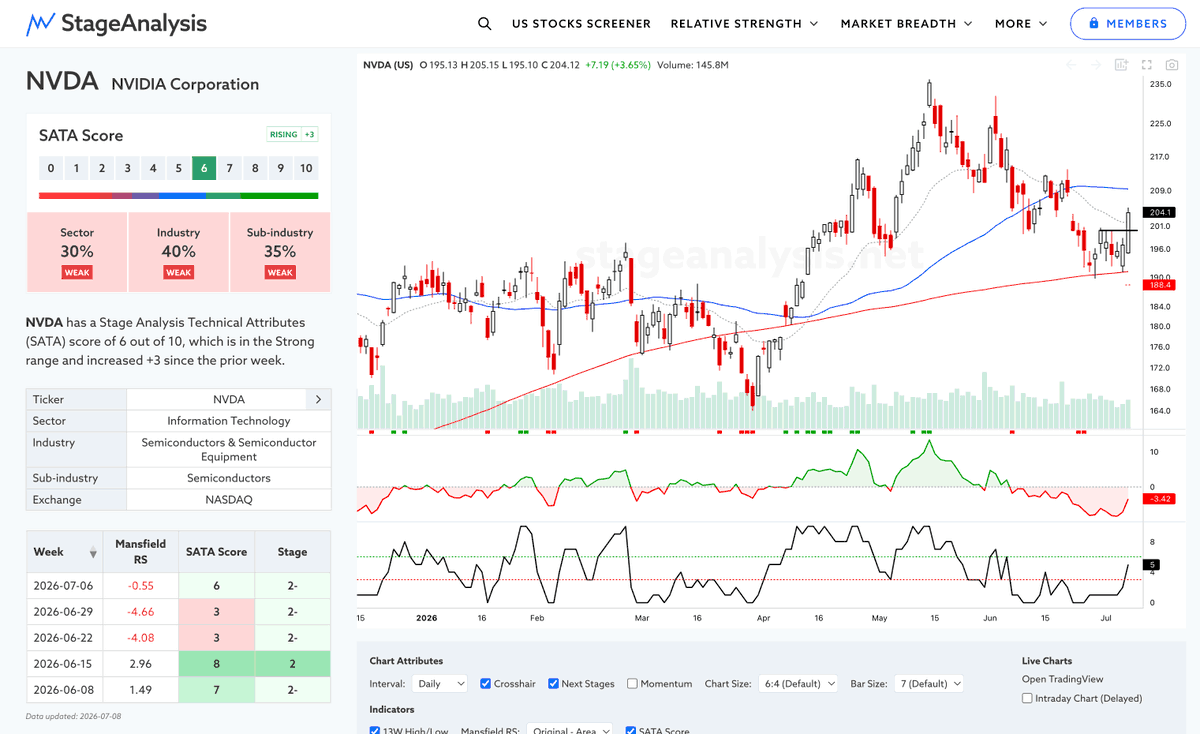Click the Volume 145.8M readout
This screenshot has width=1200, height=734.
(693, 65)
